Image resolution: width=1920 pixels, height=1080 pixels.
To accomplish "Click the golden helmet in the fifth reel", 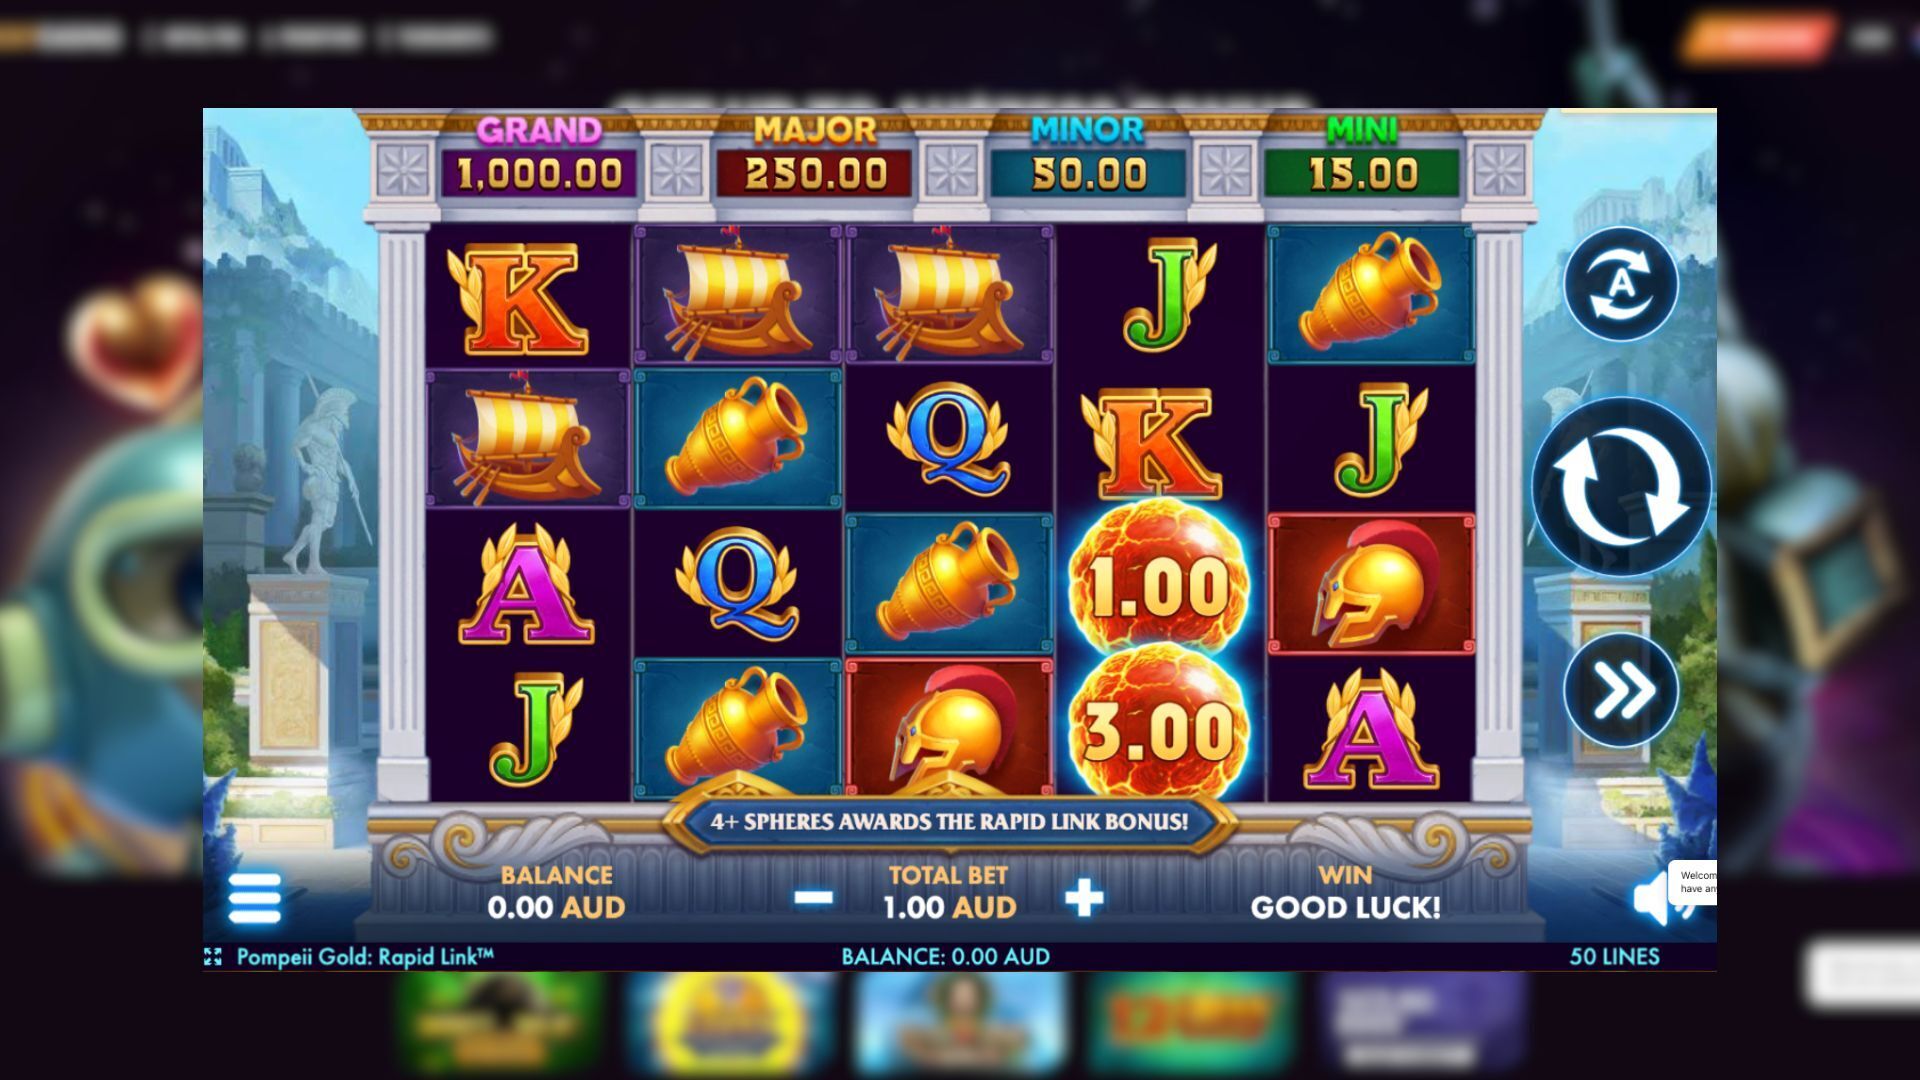I will coord(1371,585).
